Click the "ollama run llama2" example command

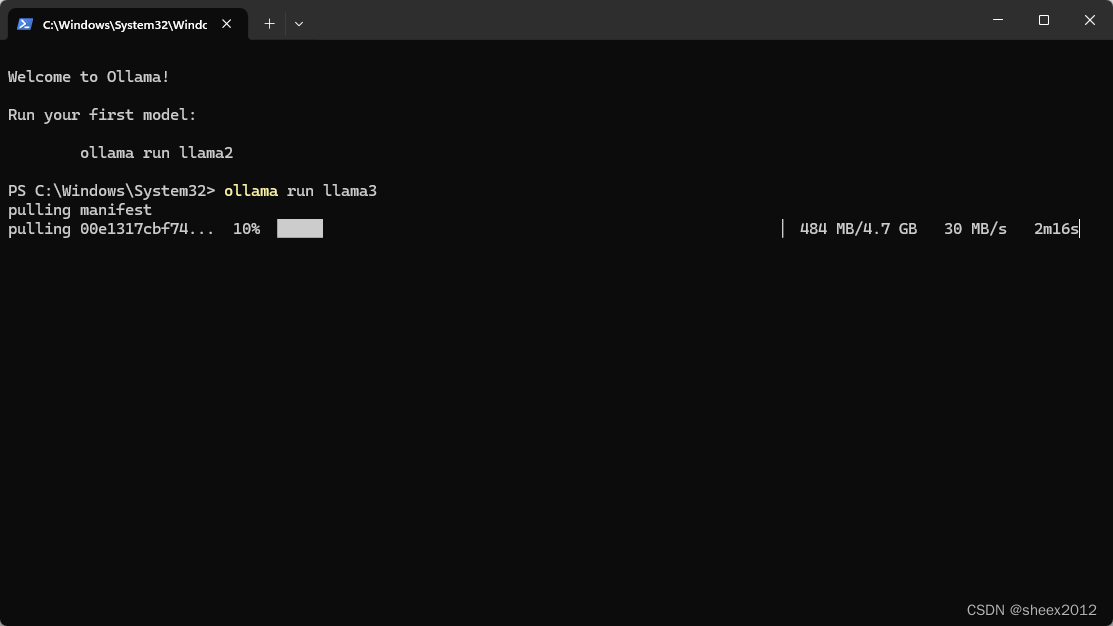(156, 153)
